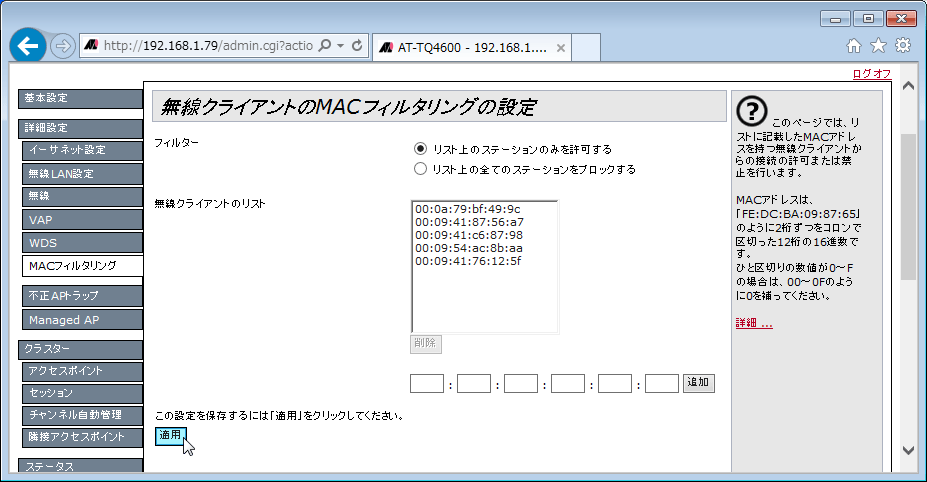927x482 pixels.
Task: Click the help question mark icon
Action: pyautogui.click(x=752, y=111)
